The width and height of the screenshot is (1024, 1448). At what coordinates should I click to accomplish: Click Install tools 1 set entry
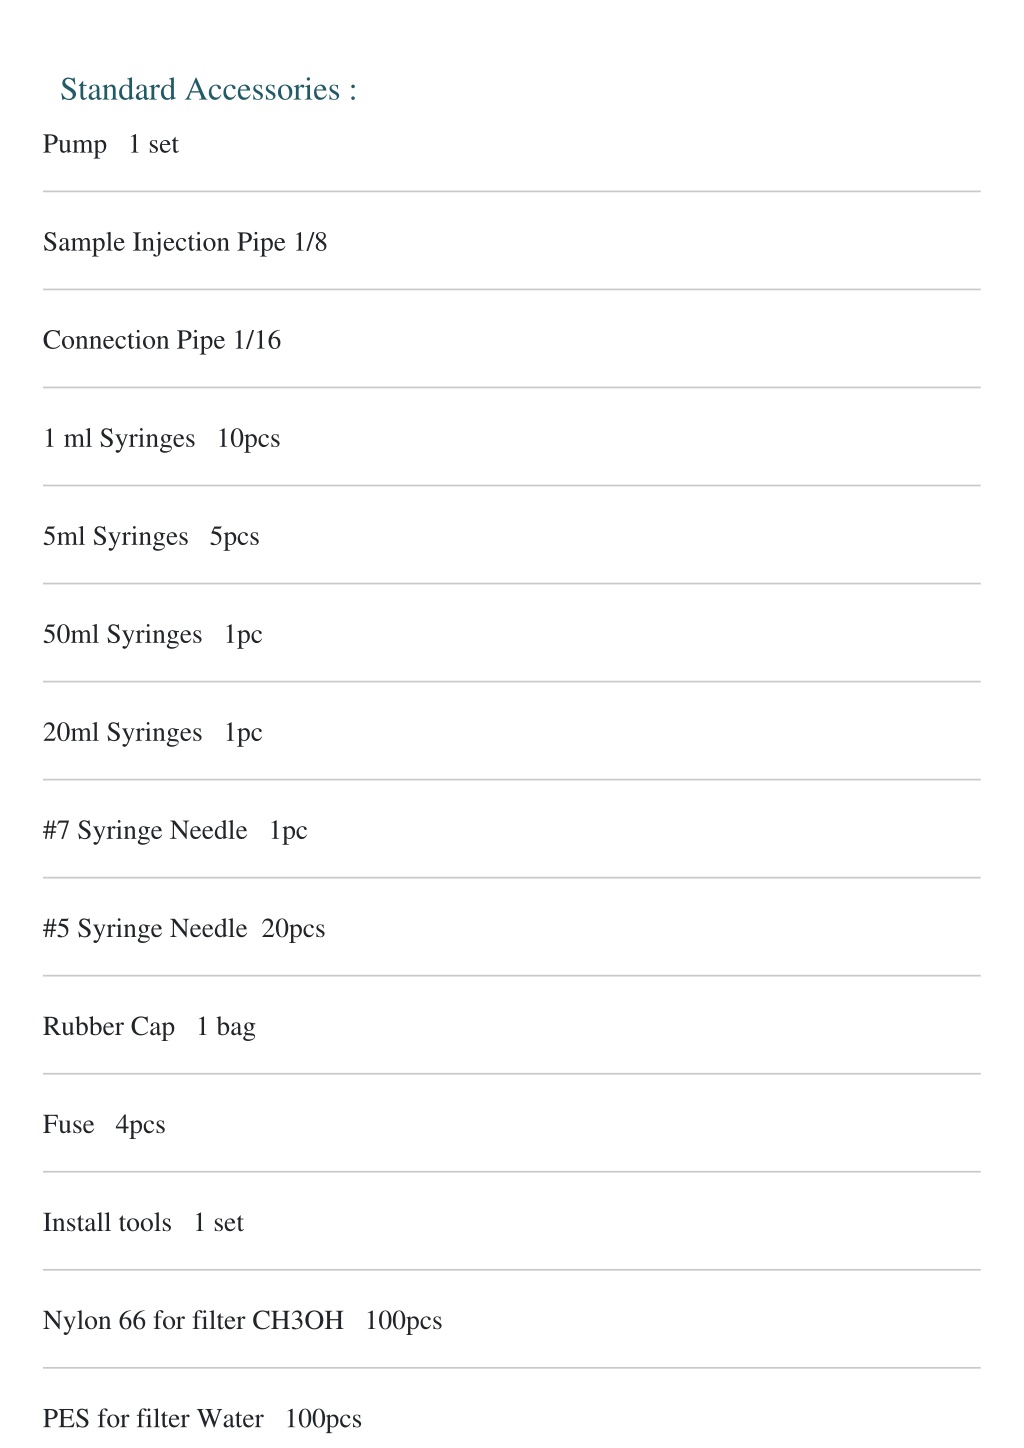click(x=143, y=1223)
